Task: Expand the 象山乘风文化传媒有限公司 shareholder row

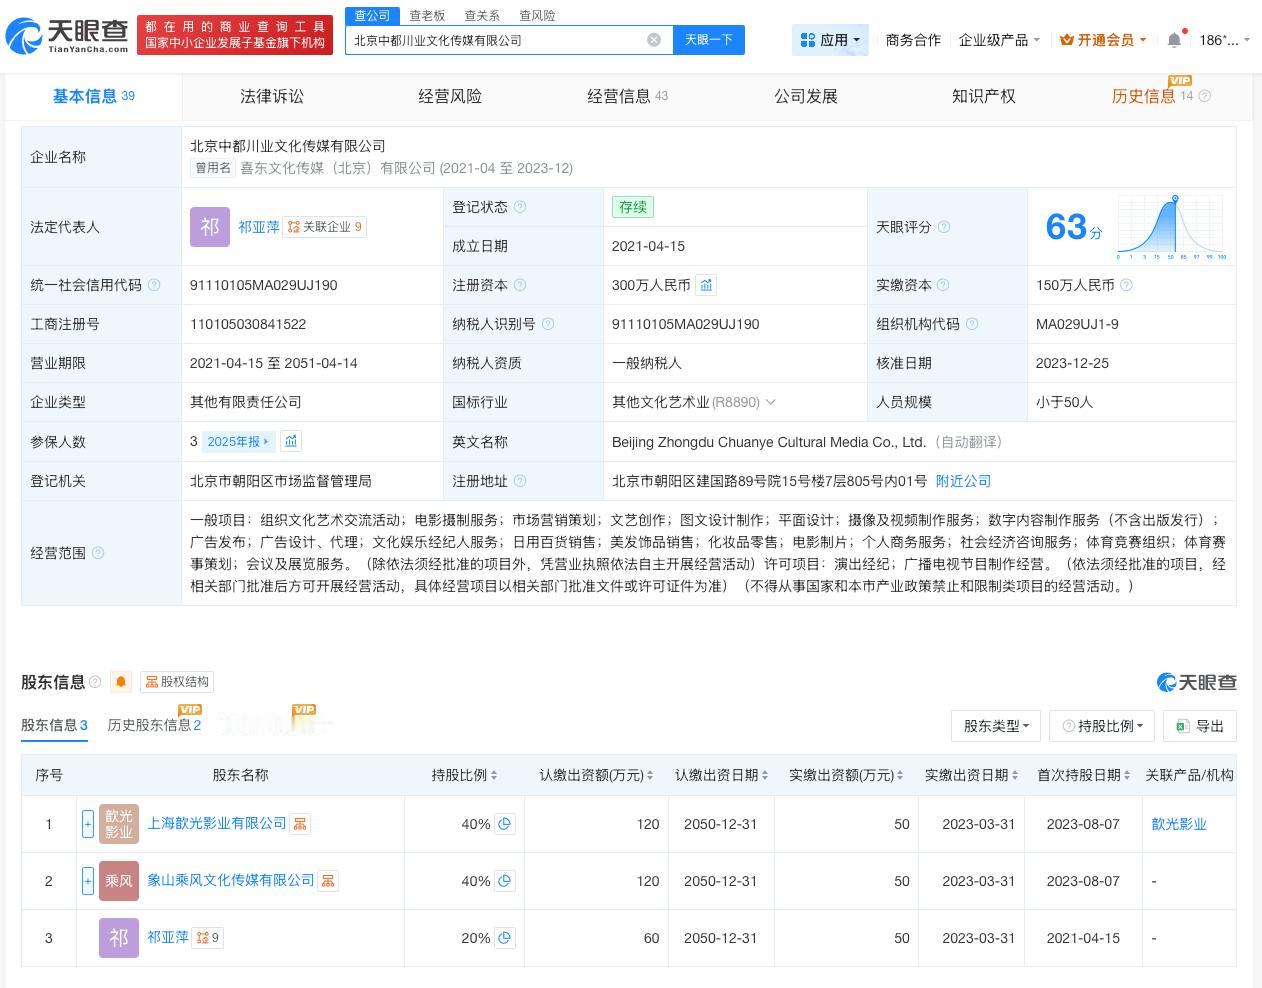Action: pyautogui.click(x=88, y=881)
